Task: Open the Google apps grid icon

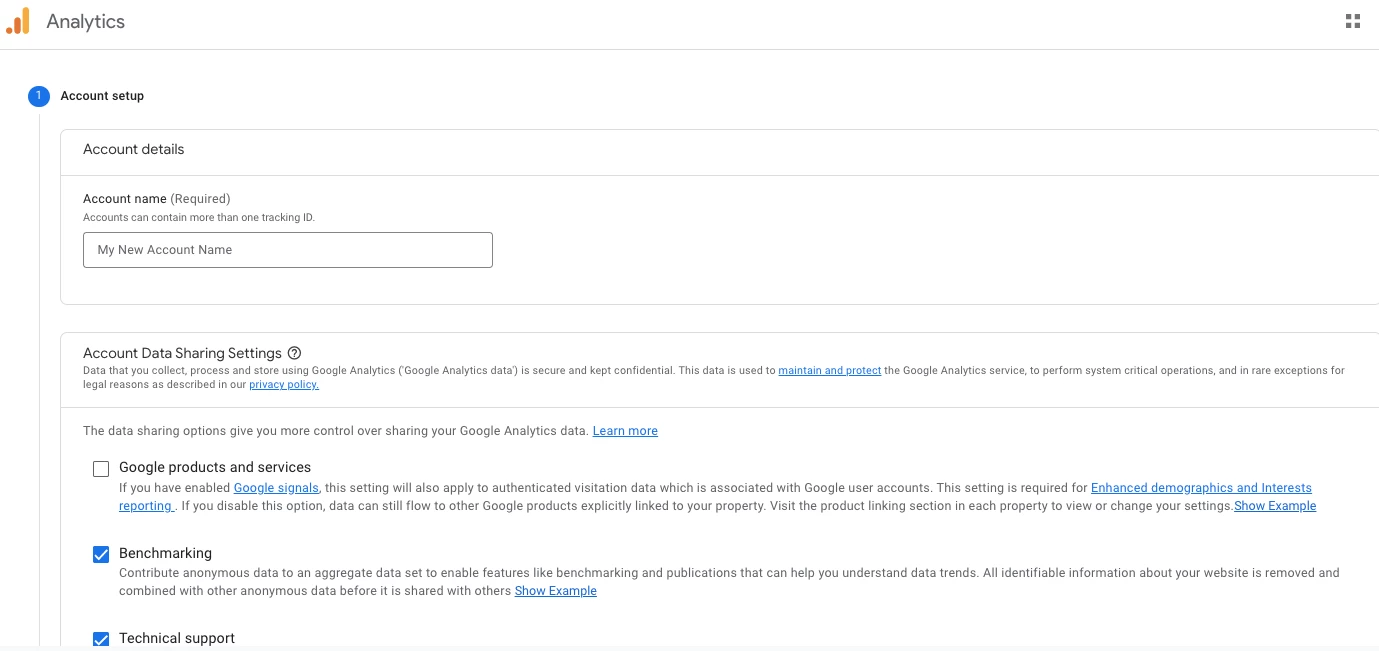Action: click(1353, 21)
